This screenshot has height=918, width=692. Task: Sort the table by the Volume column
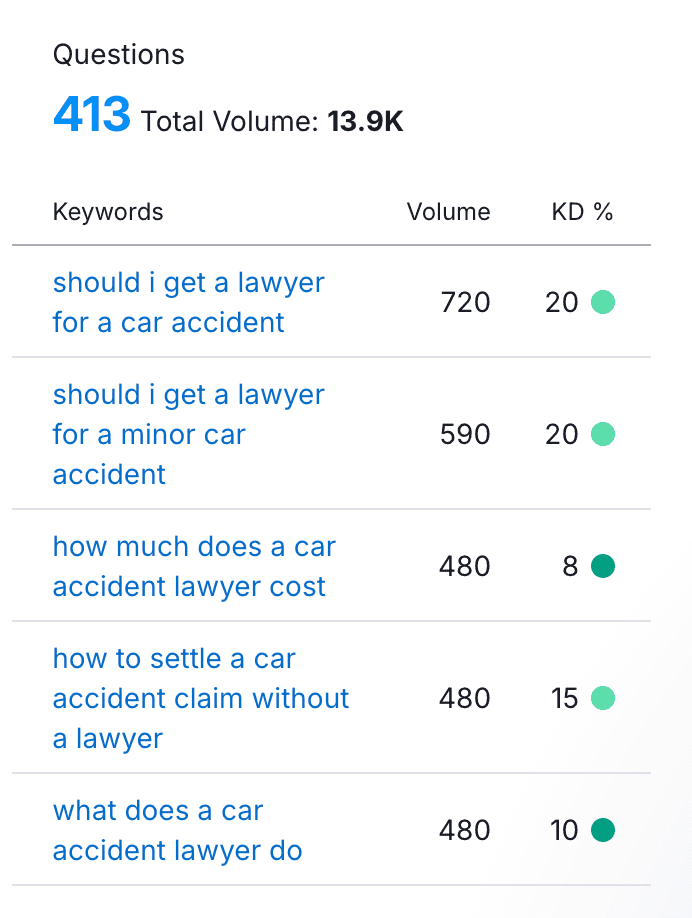(x=448, y=212)
